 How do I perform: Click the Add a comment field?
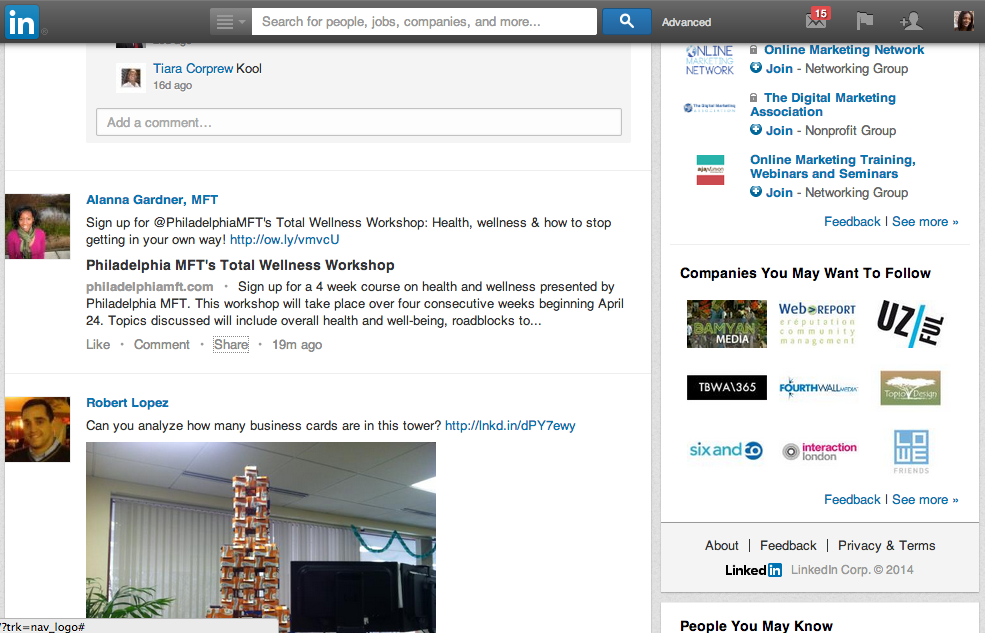pyautogui.click(x=359, y=122)
